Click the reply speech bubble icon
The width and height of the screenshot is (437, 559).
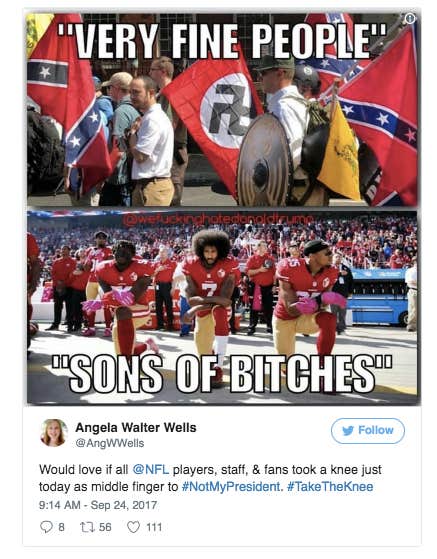46,527
